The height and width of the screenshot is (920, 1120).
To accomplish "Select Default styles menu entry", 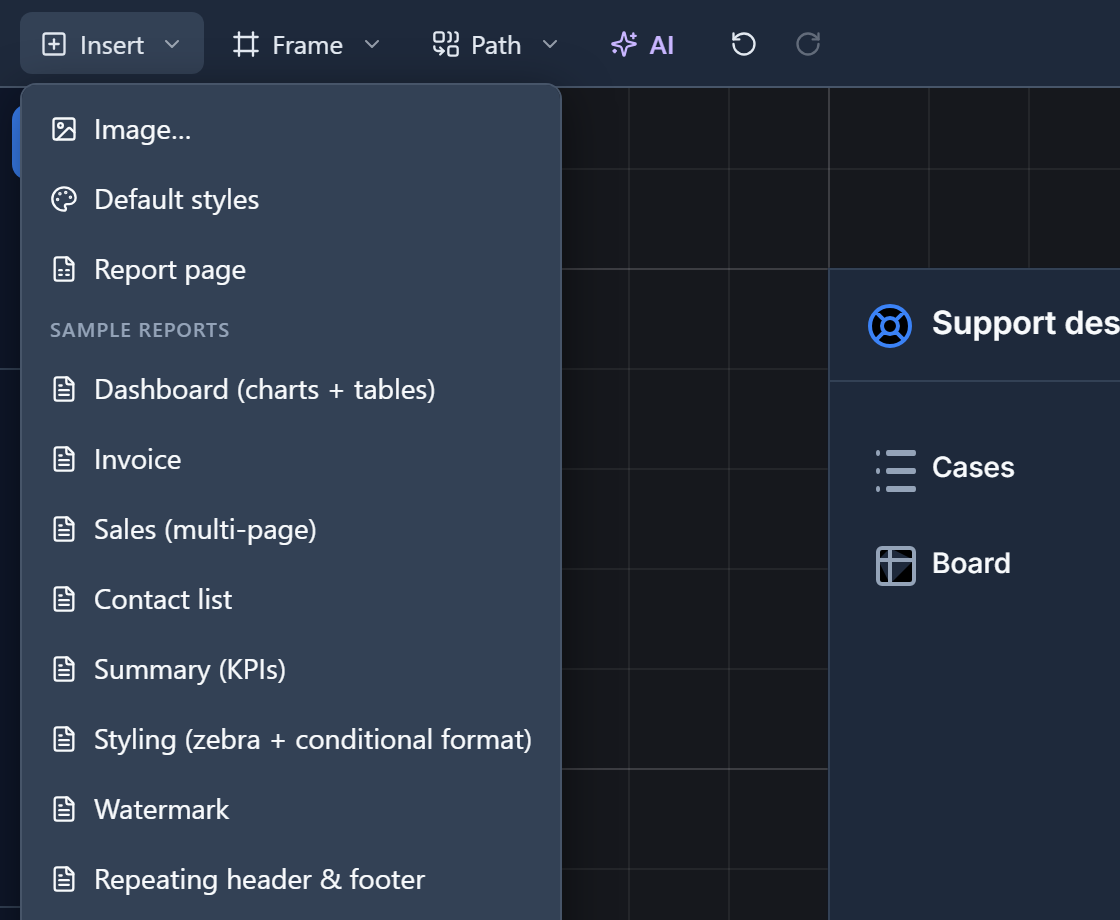I will 291,199.
